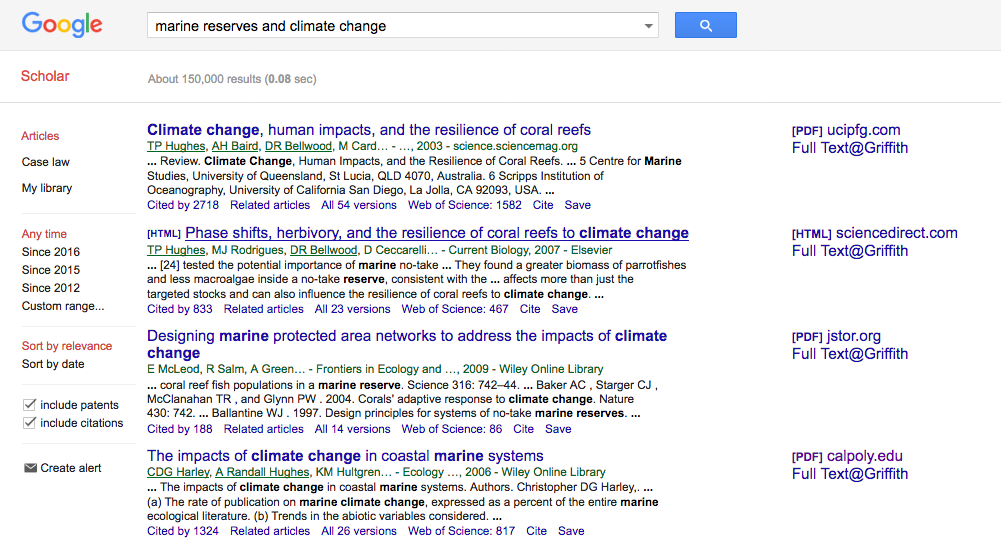Open the search box suggestions dropdown arrow
Viewport: 1001px width, 551px height.
click(648, 26)
